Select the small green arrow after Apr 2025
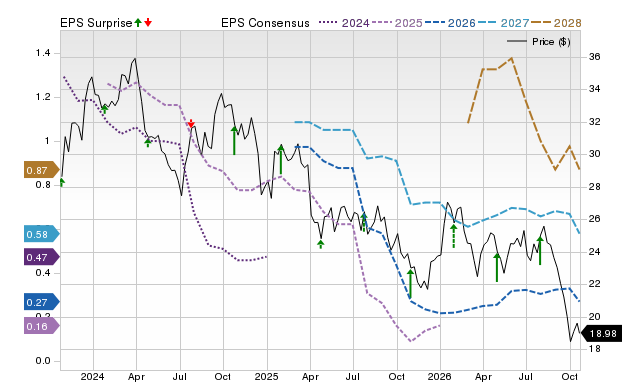This screenshot has height=382, width=640. click(321, 244)
